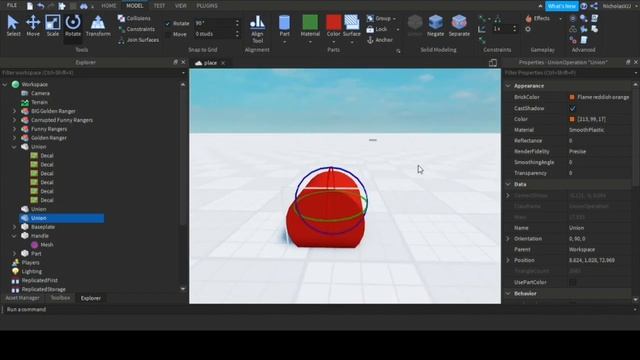Viewport: 640px width, 360px height.
Task: Toggle the CastShadow checkbox
Action: 572,109
